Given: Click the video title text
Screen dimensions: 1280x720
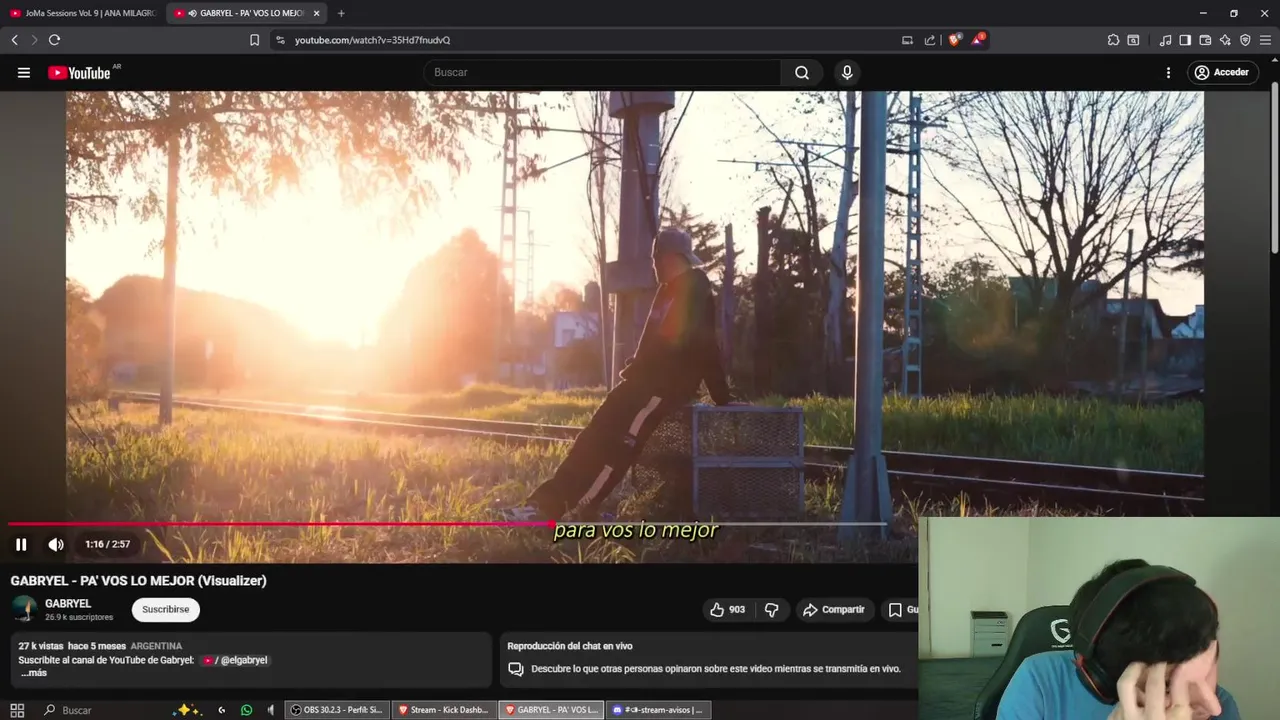Looking at the screenshot, I should [138, 581].
